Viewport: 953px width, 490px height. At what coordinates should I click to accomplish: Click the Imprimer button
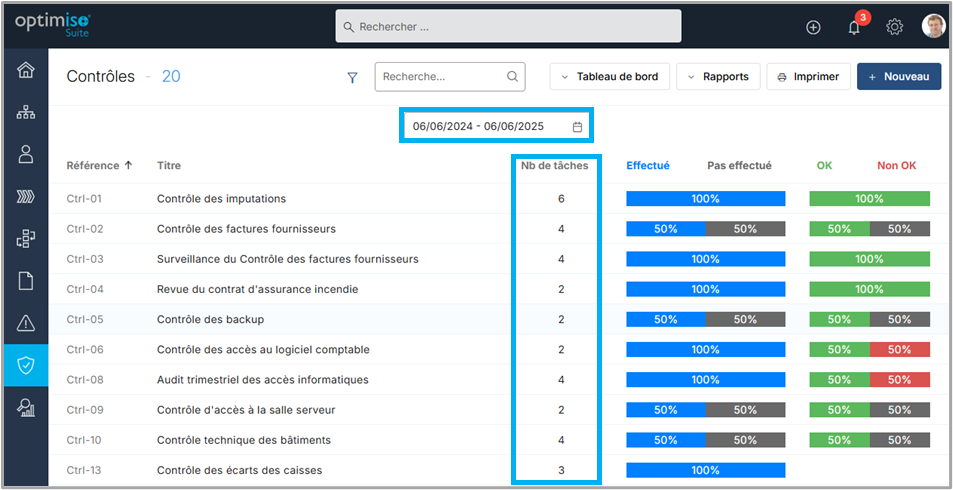point(808,77)
